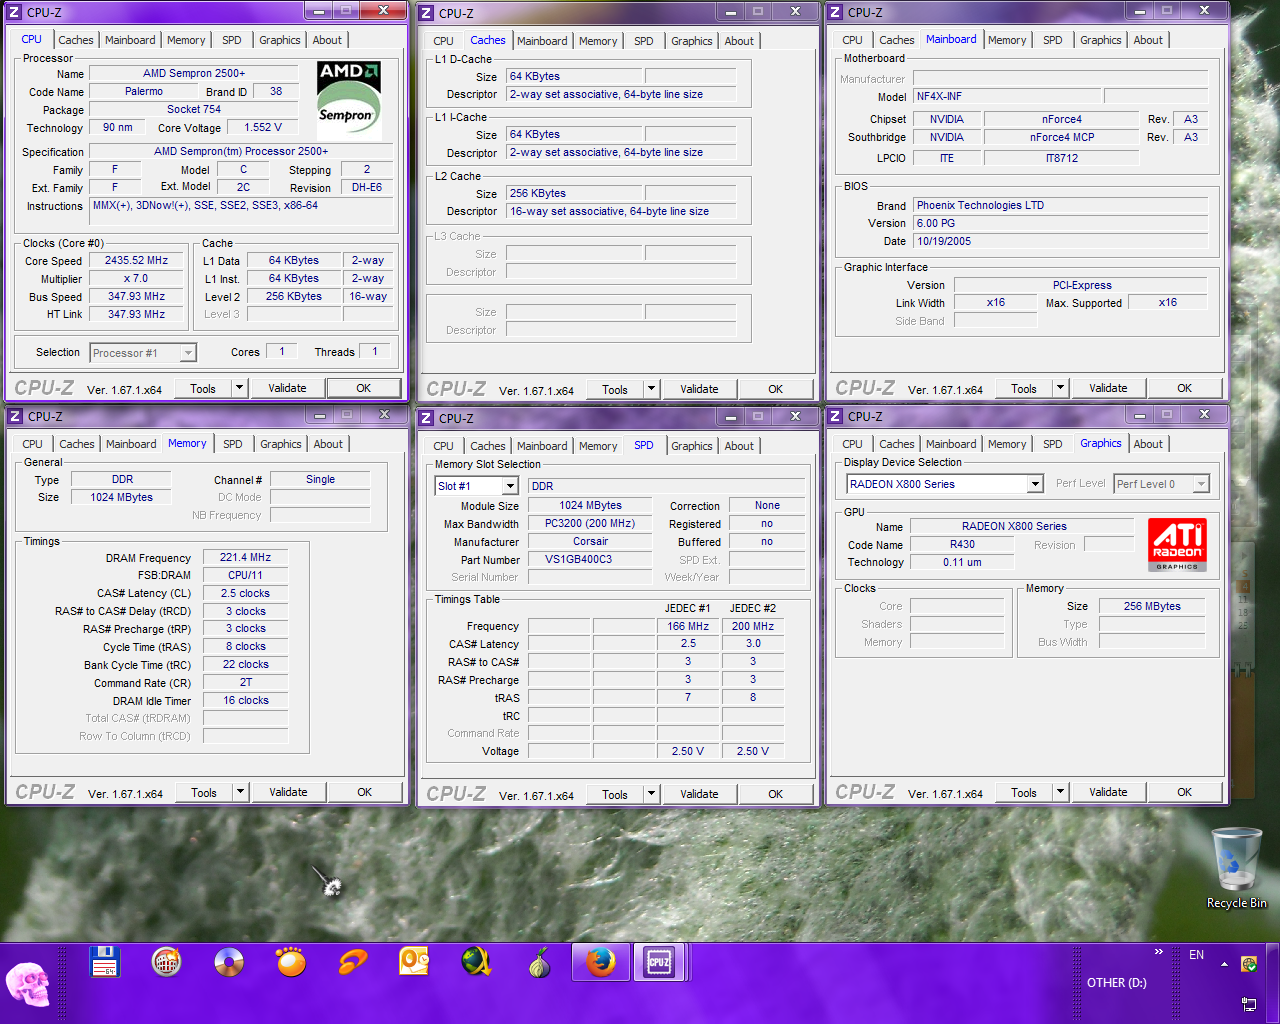Screen dimensions: 1280x1024
Task: Switch to Mainboard tab in the SPD window
Action: pos(541,446)
